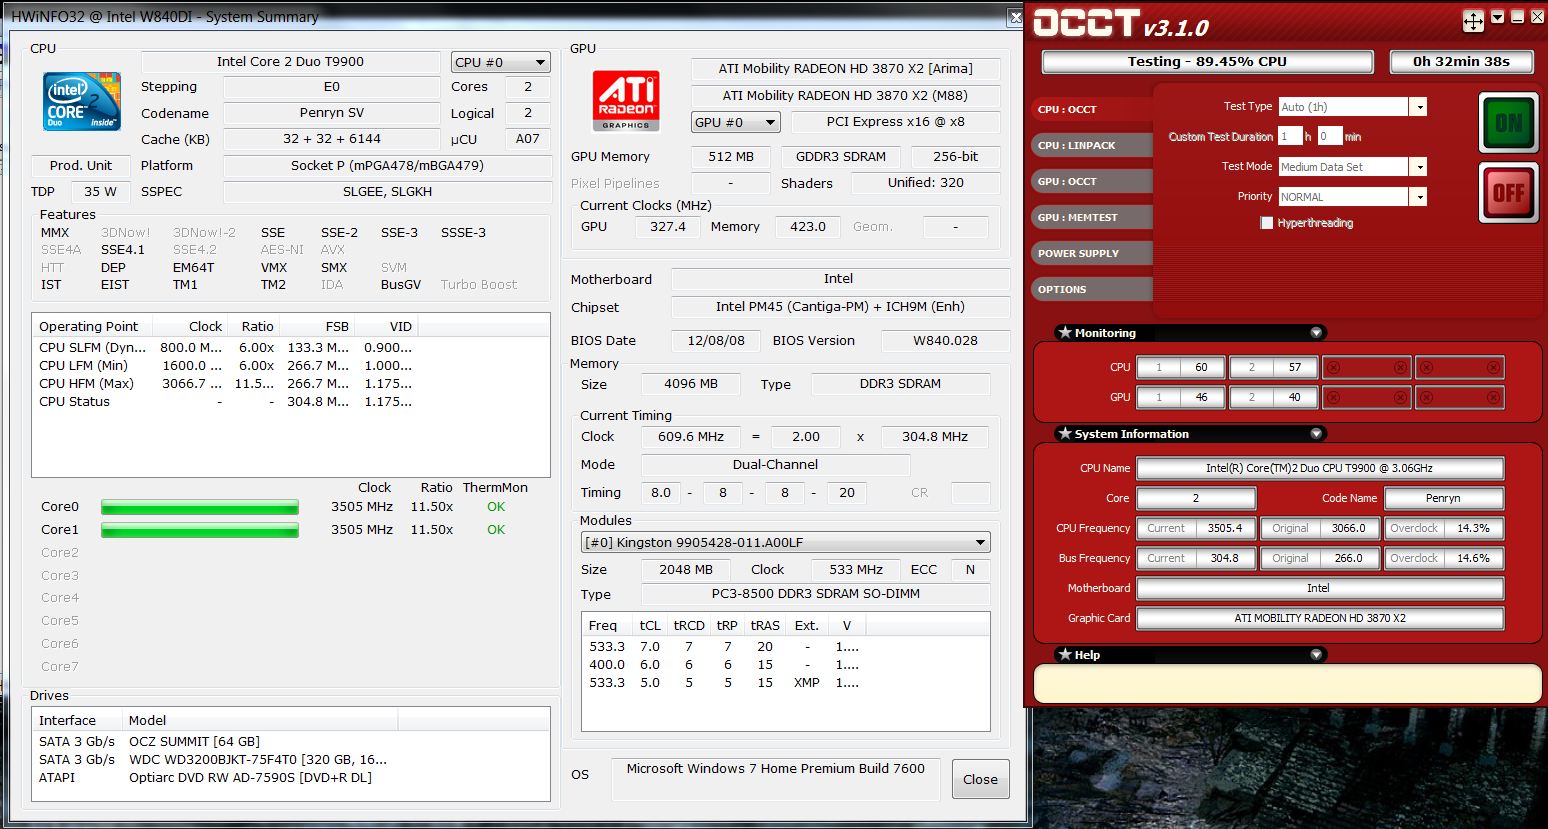Click the OCCT window move cross-arrow icon
1548x829 pixels.
tap(1473, 20)
